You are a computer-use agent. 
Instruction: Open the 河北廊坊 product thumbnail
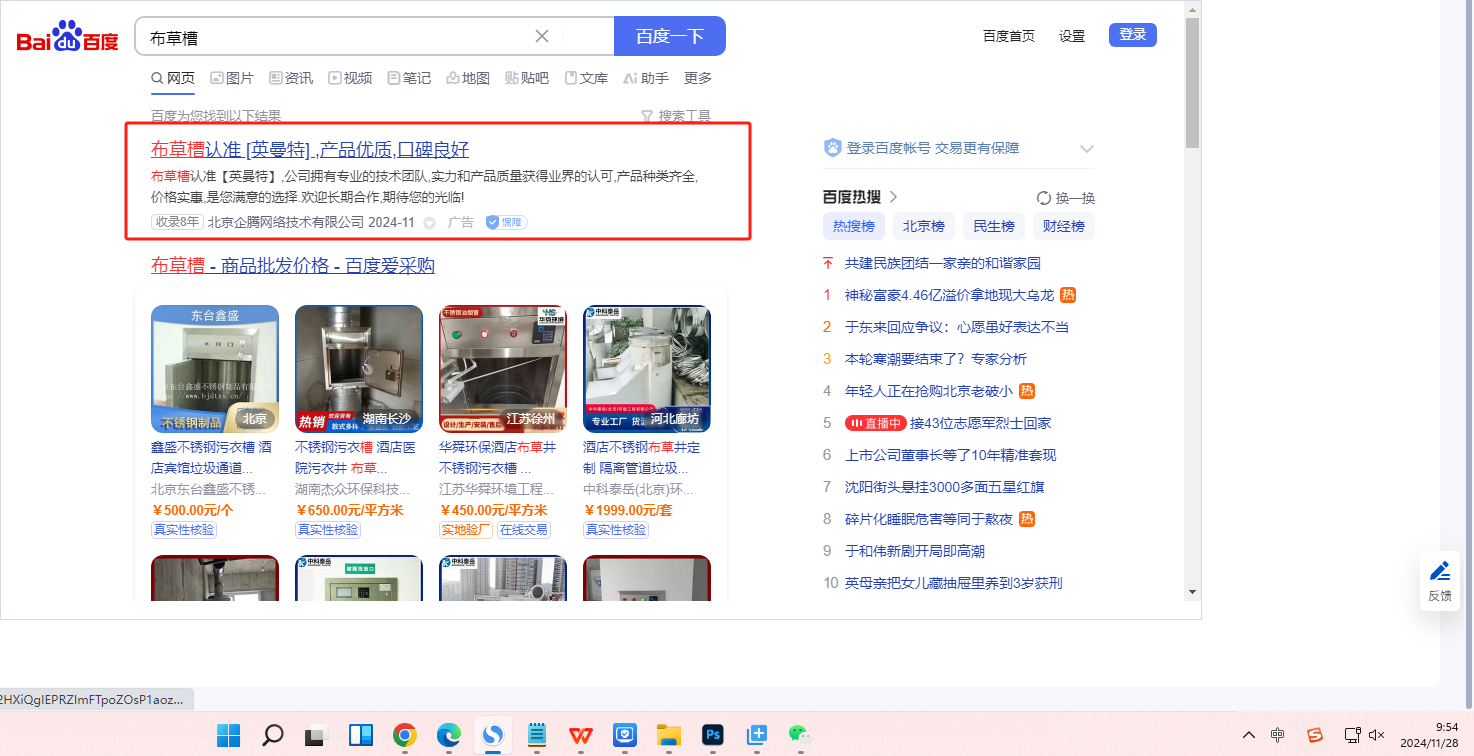(647, 369)
